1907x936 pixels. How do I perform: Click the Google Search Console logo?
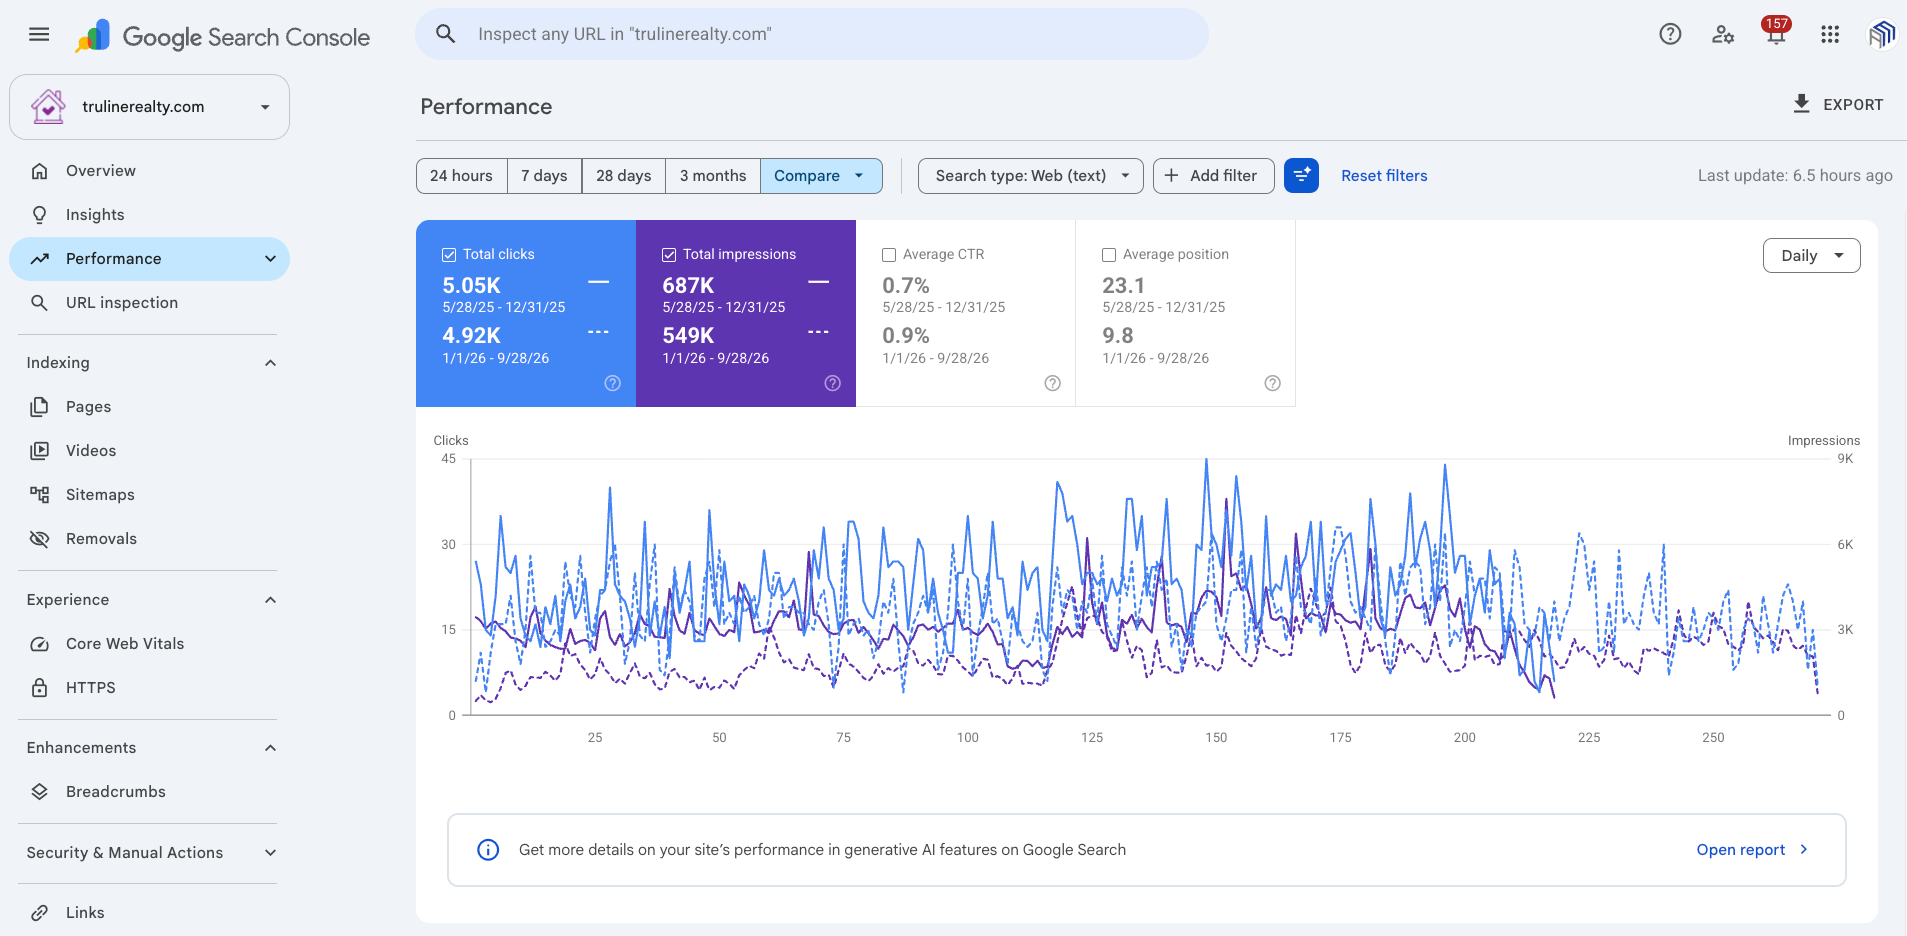pyautogui.click(x=222, y=37)
